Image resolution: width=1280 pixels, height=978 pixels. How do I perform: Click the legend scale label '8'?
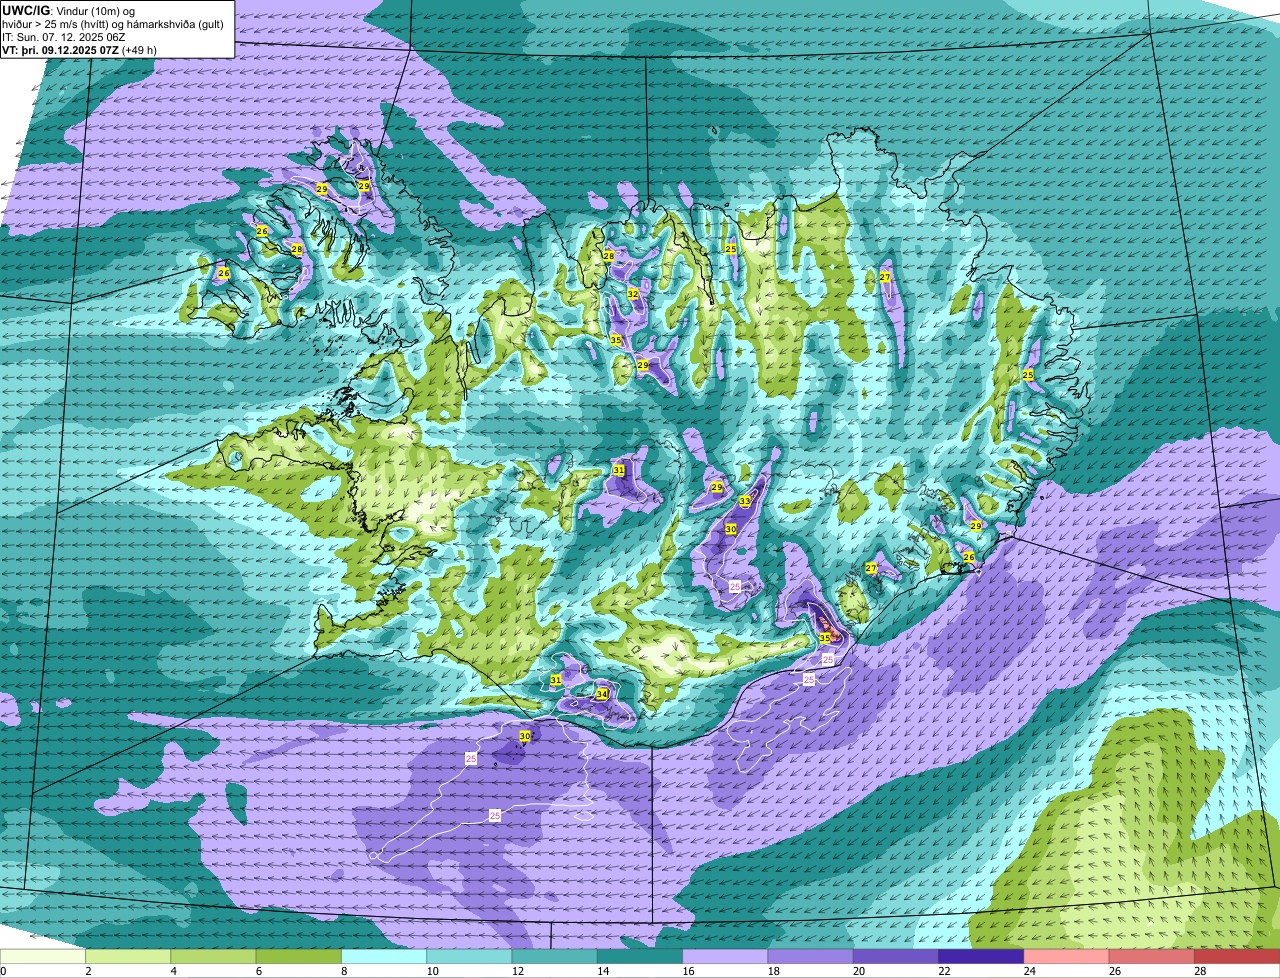[344, 971]
